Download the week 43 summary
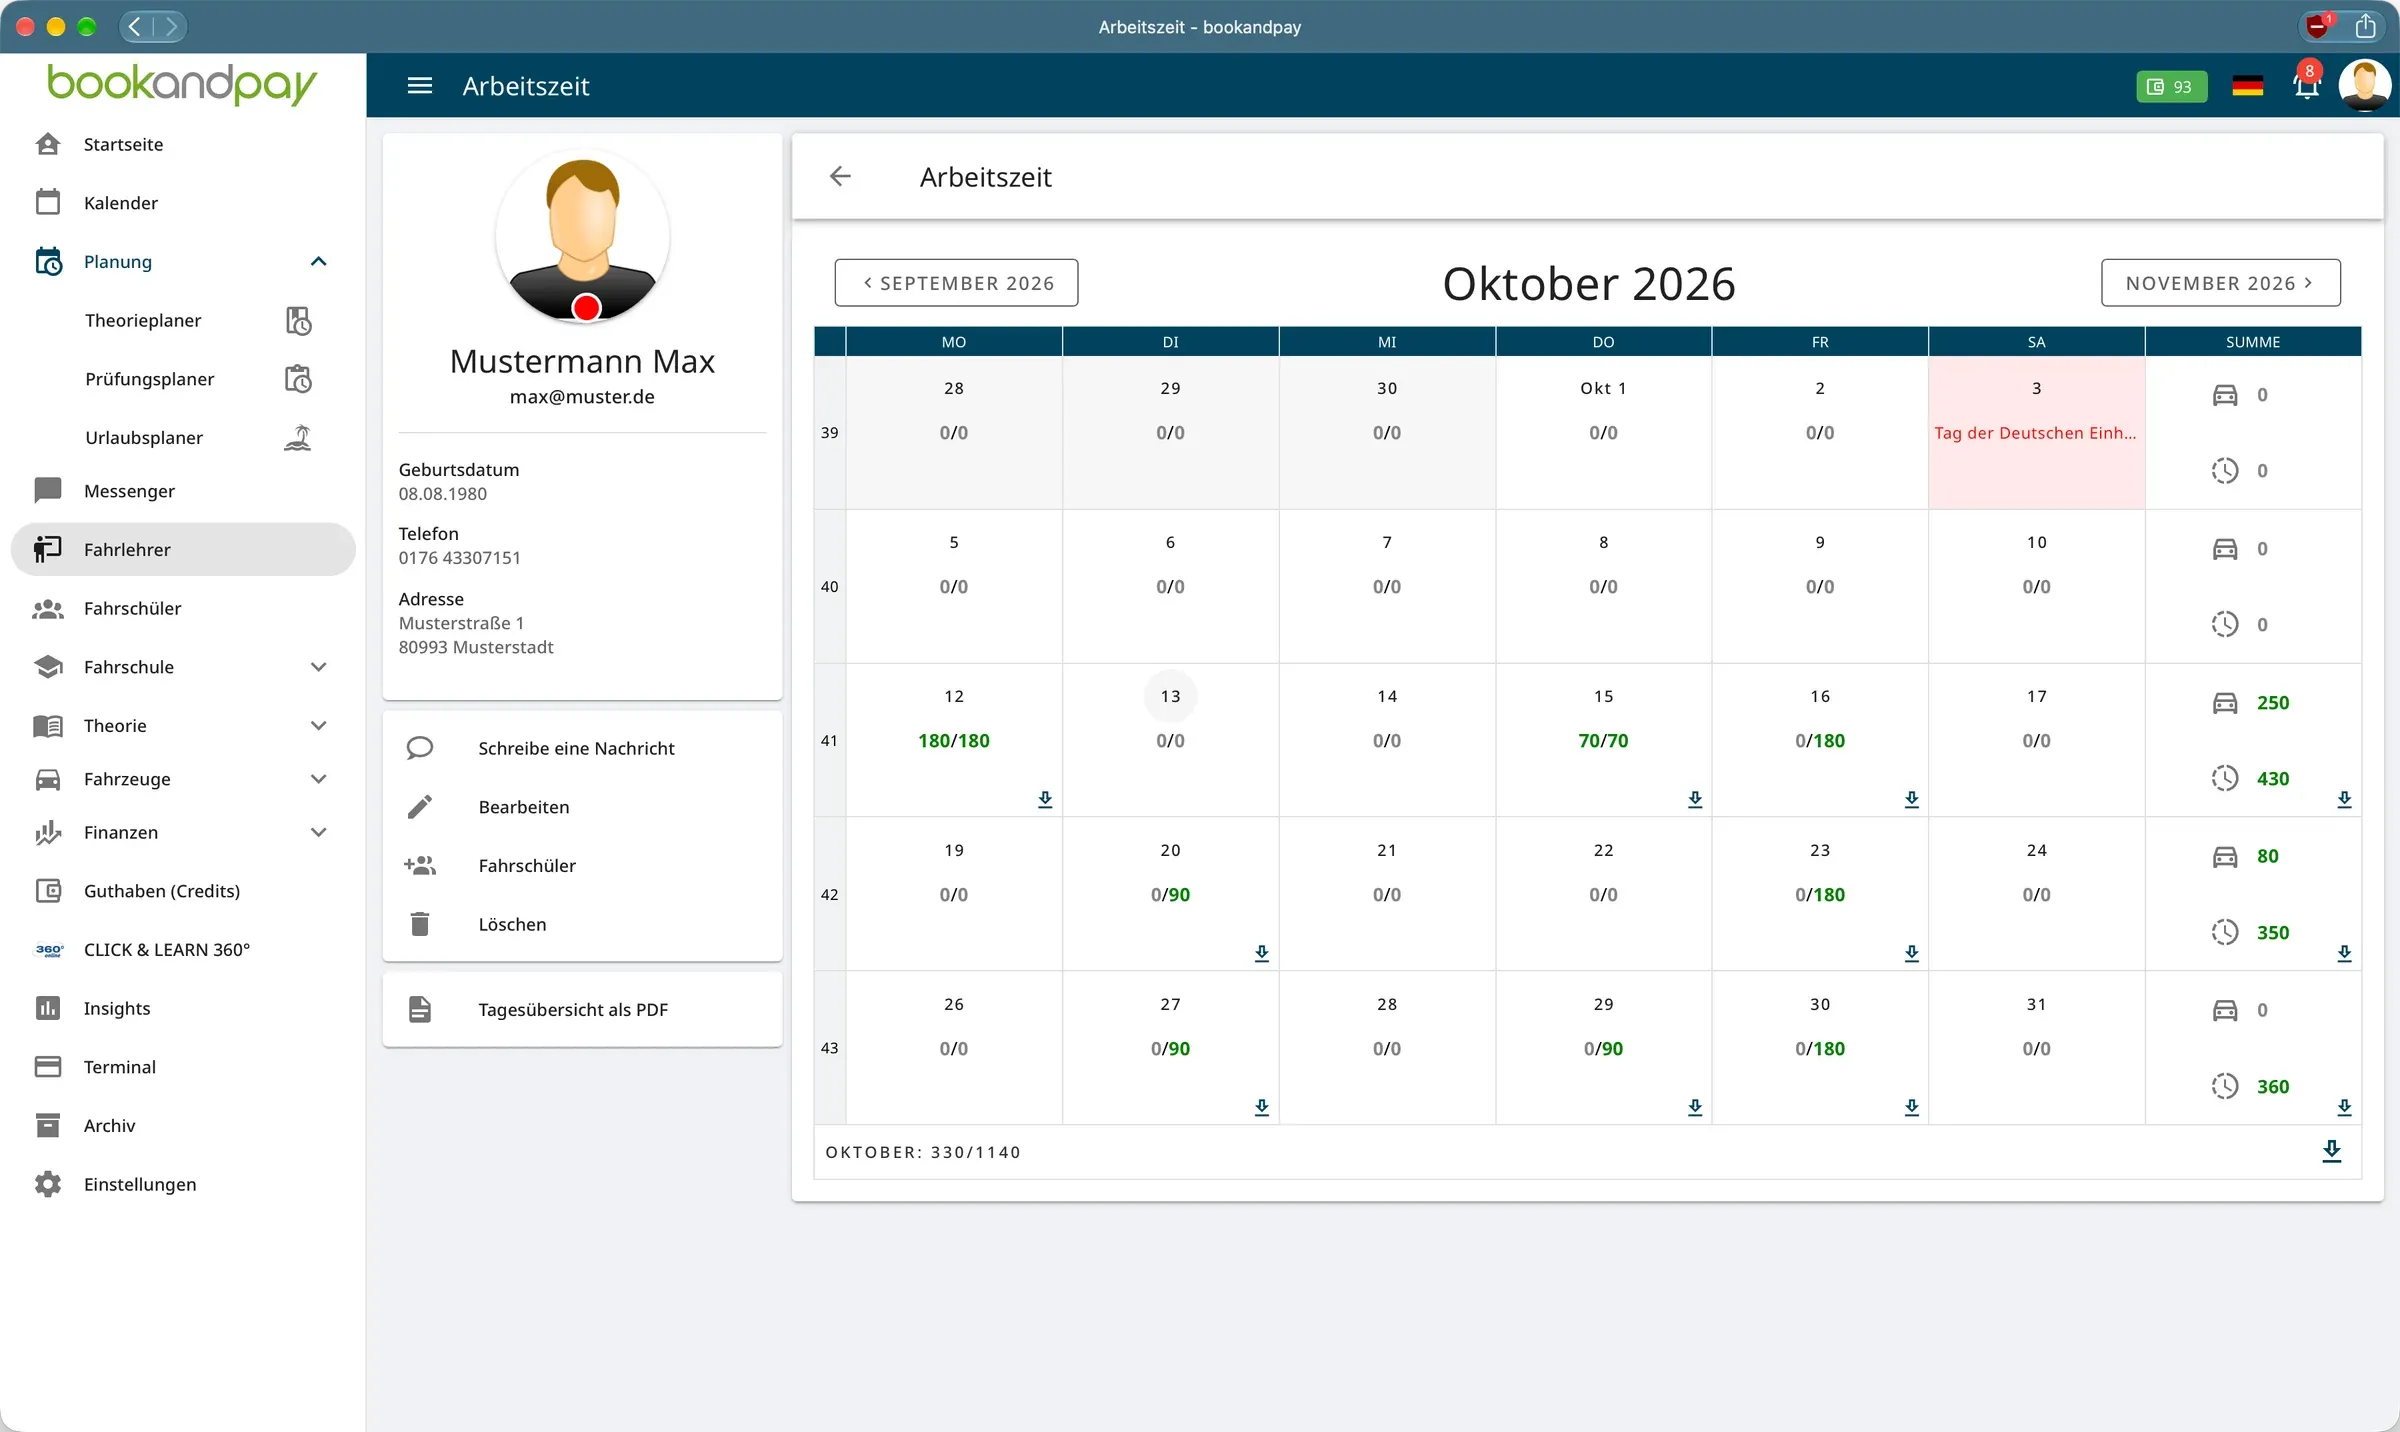2400x1432 pixels. tap(2344, 1107)
